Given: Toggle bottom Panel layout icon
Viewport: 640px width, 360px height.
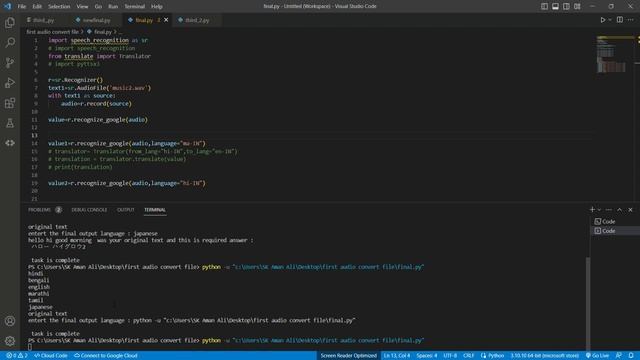Looking at the screenshot, I should pyautogui.click(x=556, y=6).
